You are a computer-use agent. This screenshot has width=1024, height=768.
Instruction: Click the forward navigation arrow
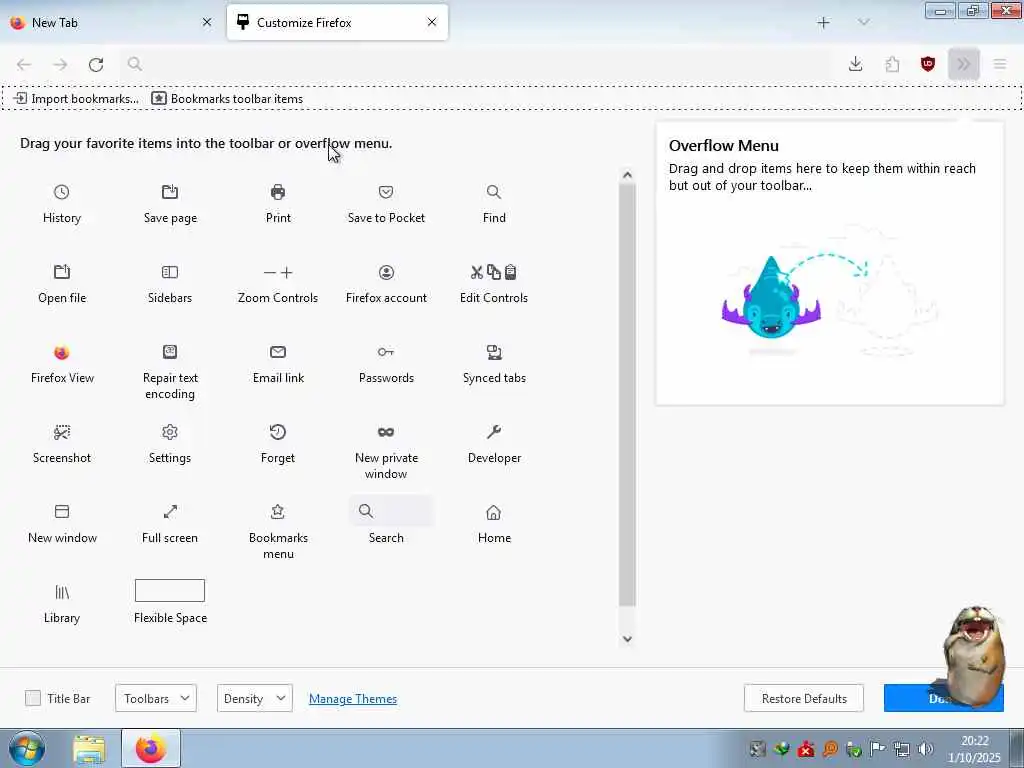(x=60, y=64)
